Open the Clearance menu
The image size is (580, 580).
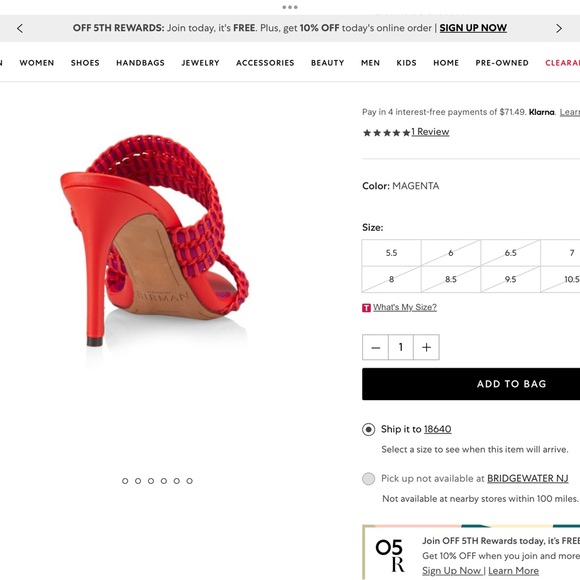pos(562,63)
